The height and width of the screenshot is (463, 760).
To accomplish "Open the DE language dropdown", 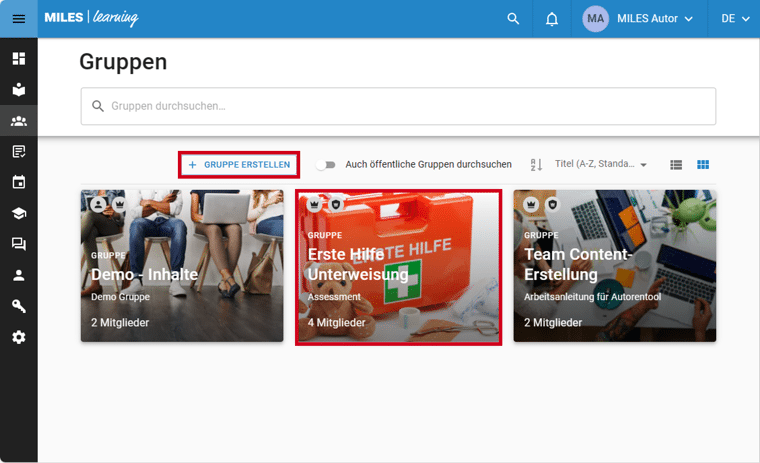I will pos(735,19).
